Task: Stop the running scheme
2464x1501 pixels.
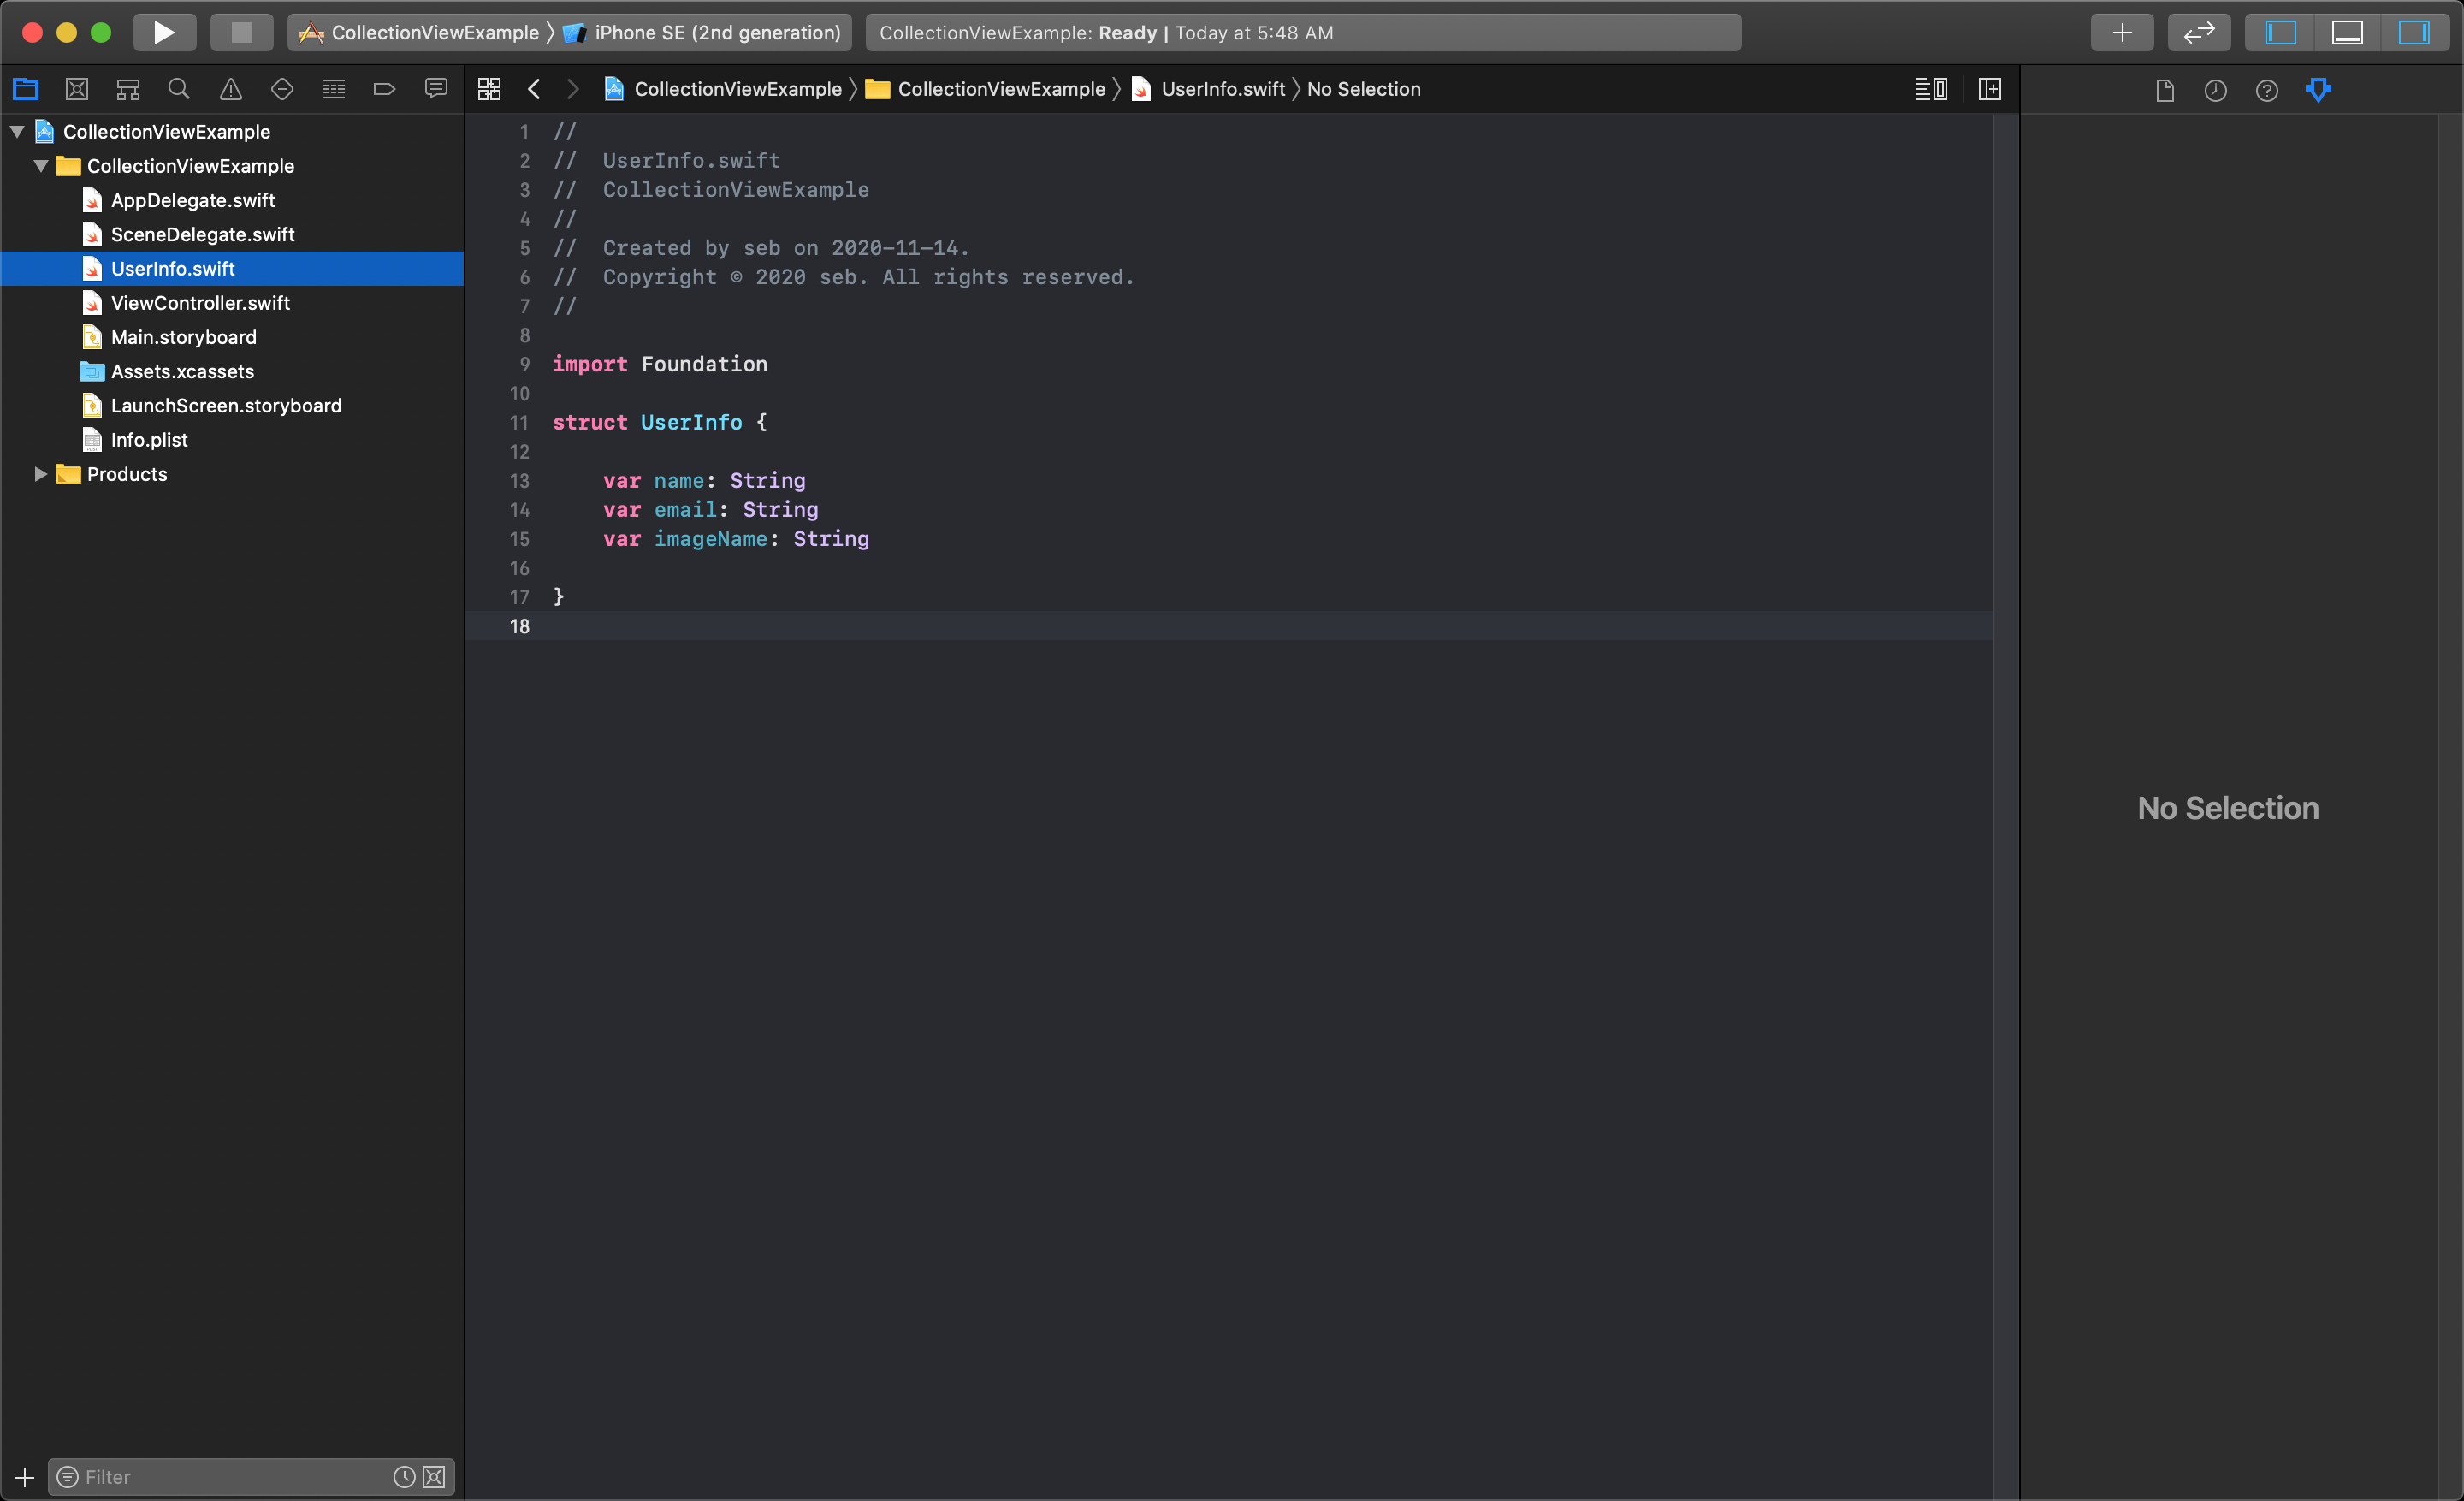Action: pyautogui.click(x=241, y=32)
